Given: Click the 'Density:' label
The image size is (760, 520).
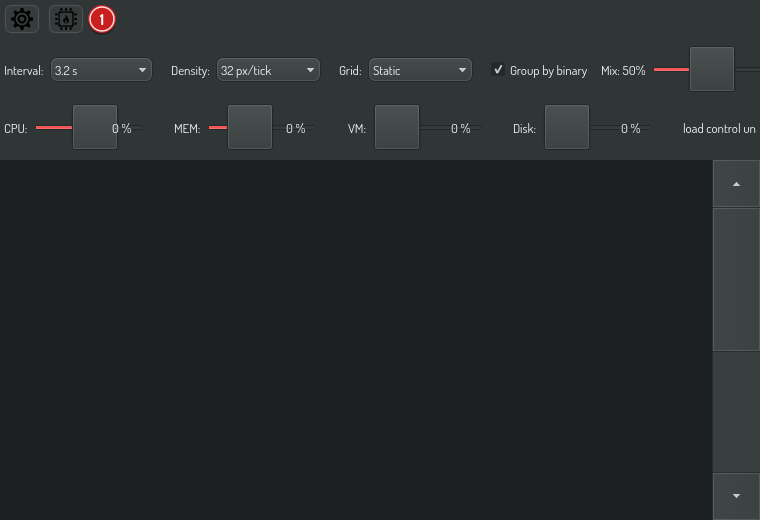Looking at the screenshot, I should pos(190,71).
